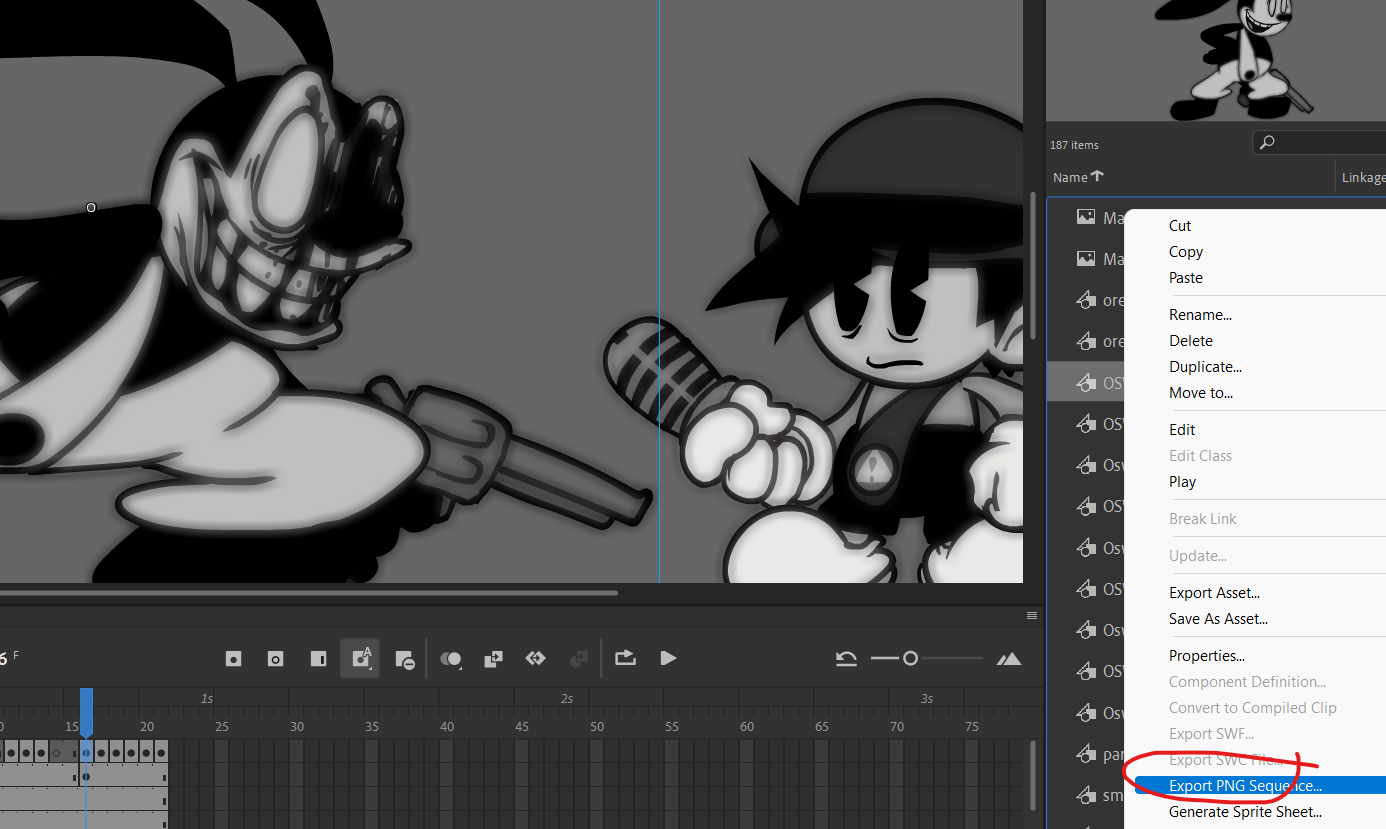Viewport: 1386px width, 829px height.
Task: Toggle the Loop playback button
Action: click(x=625, y=658)
